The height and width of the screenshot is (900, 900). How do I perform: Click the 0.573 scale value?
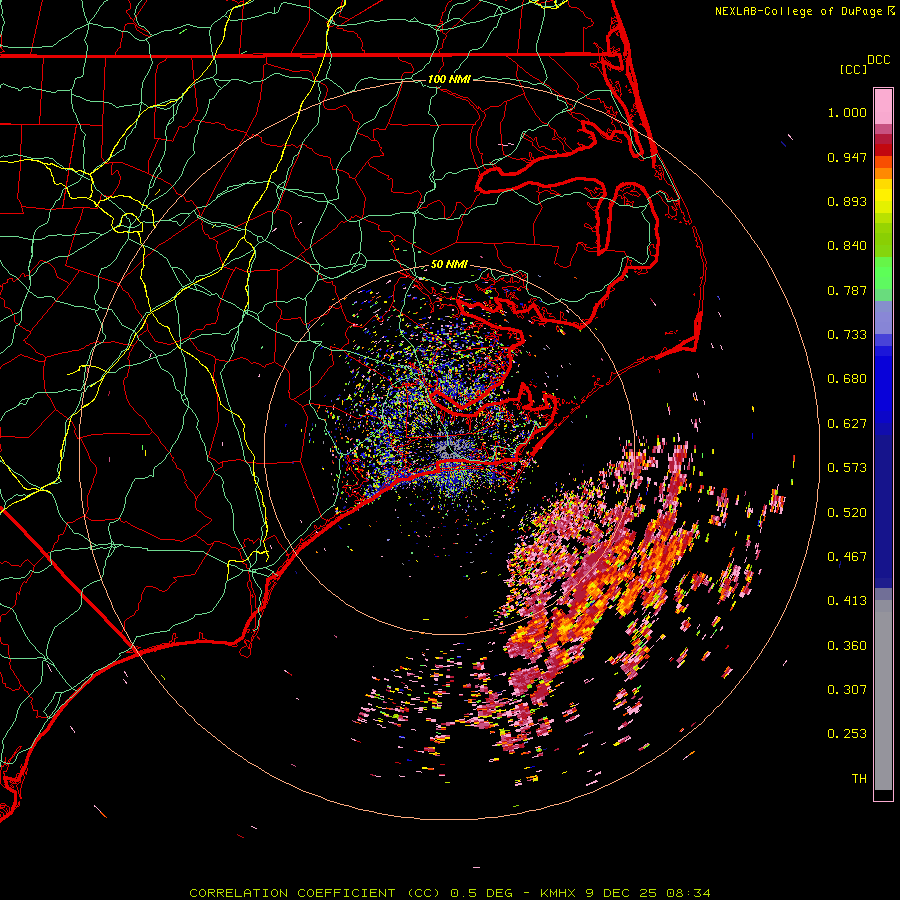847,468
